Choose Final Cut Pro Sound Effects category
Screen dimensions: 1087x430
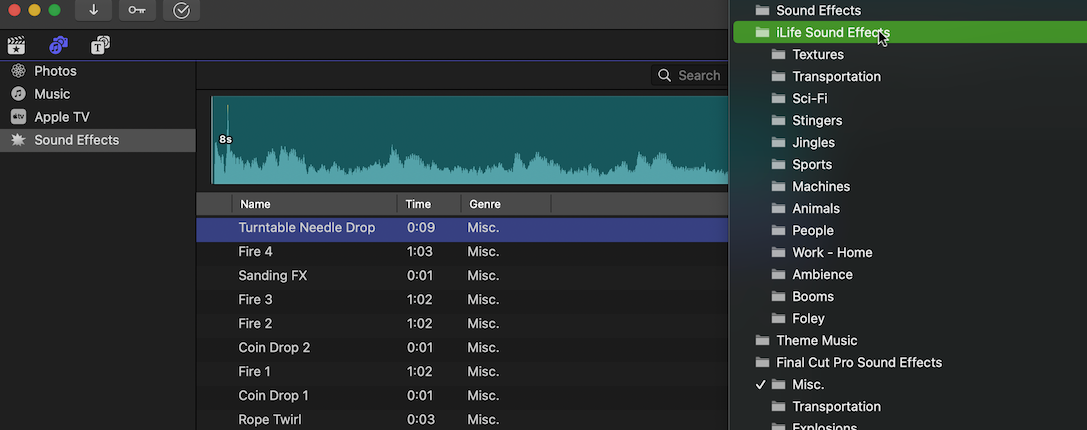(859, 363)
